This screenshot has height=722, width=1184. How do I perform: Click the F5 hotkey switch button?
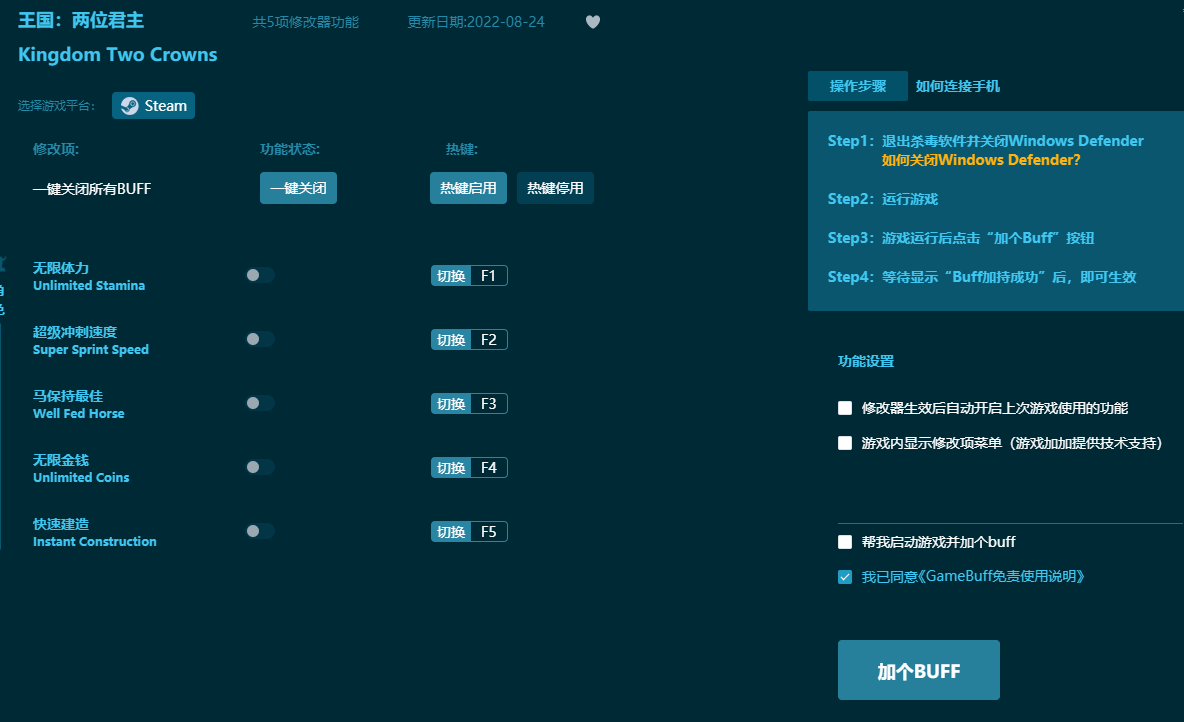(x=469, y=532)
